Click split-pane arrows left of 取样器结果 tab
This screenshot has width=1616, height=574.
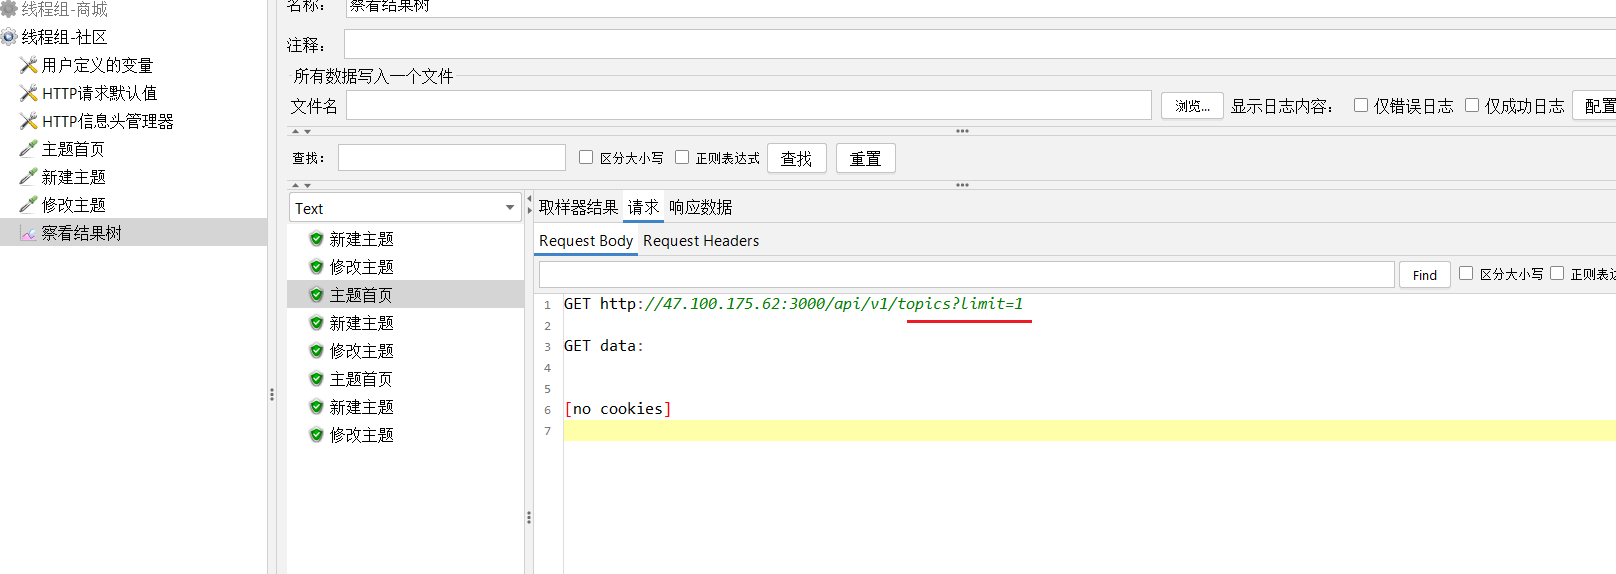pos(529,204)
